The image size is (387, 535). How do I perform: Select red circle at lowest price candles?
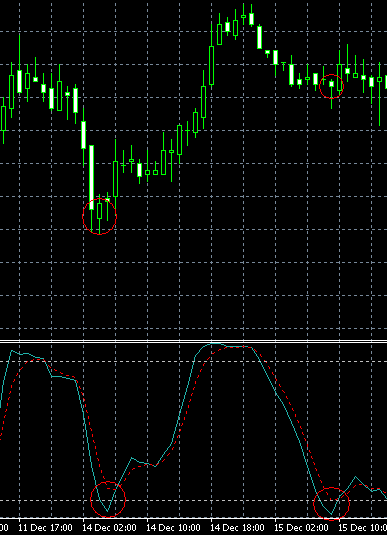click(x=100, y=216)
